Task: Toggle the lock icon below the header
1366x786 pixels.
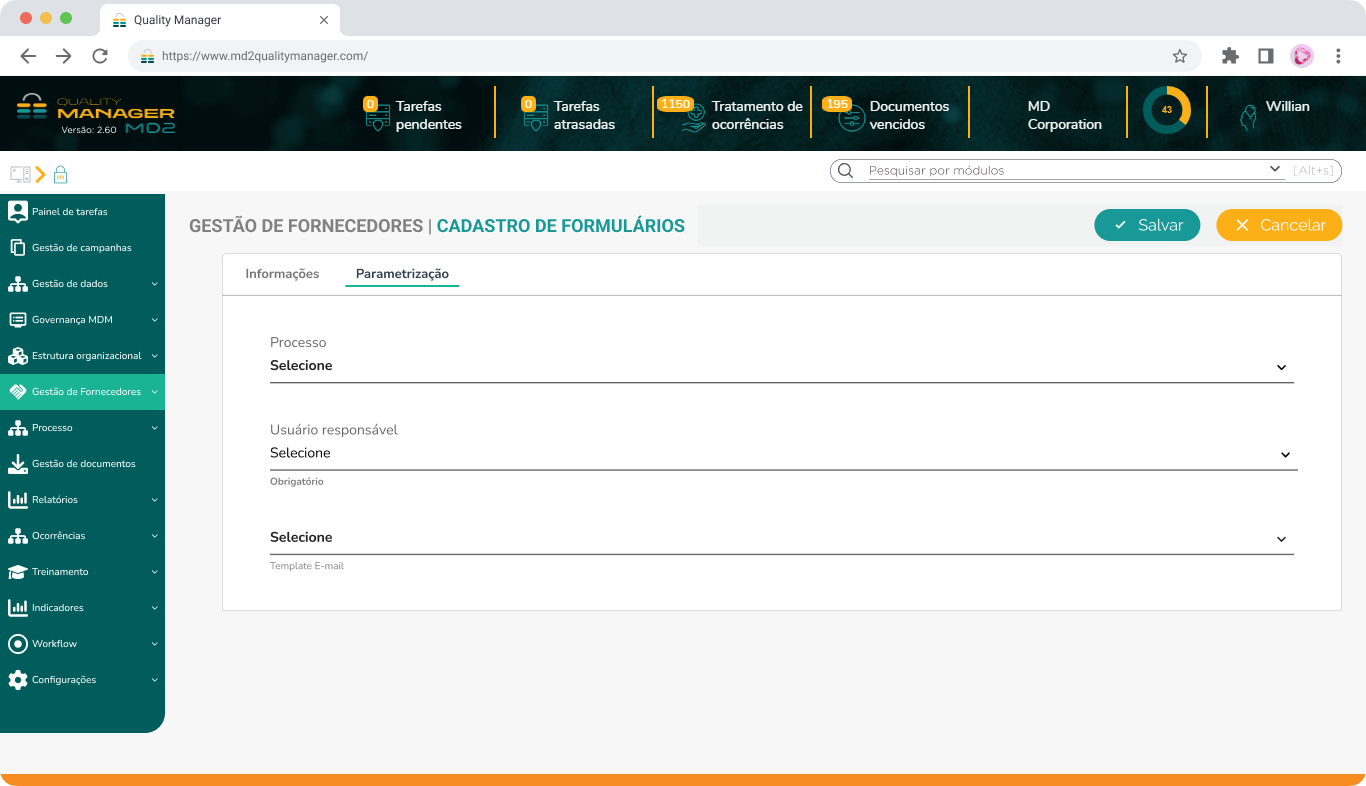Action: [60, 174]
